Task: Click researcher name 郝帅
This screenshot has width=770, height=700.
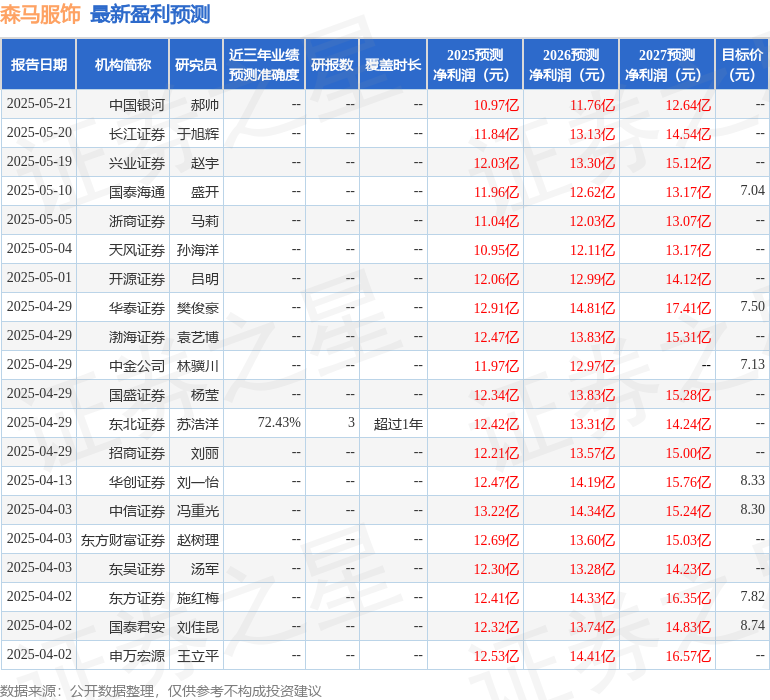Action: coord(204,105)
